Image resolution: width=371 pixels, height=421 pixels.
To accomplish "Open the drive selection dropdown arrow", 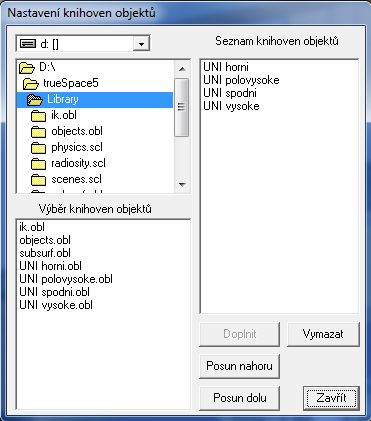I will 141,44.
